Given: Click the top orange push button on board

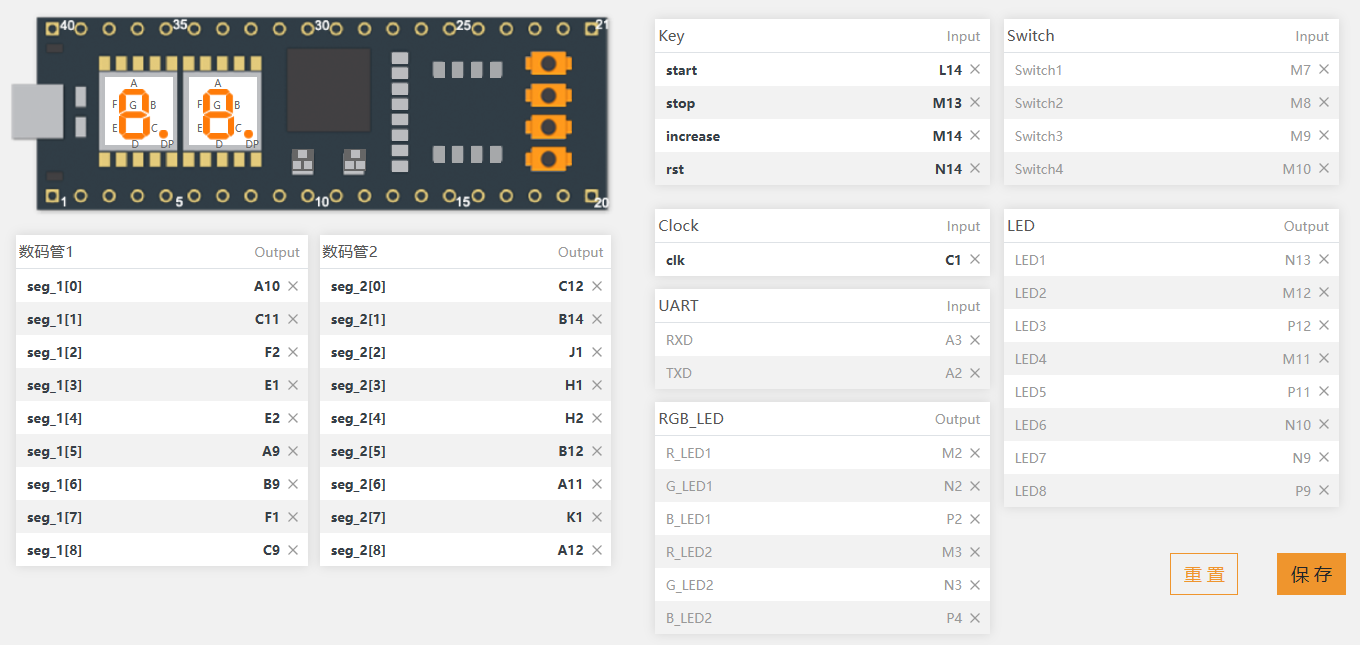Looking at the screenshot, I should (x=547, y=64).
